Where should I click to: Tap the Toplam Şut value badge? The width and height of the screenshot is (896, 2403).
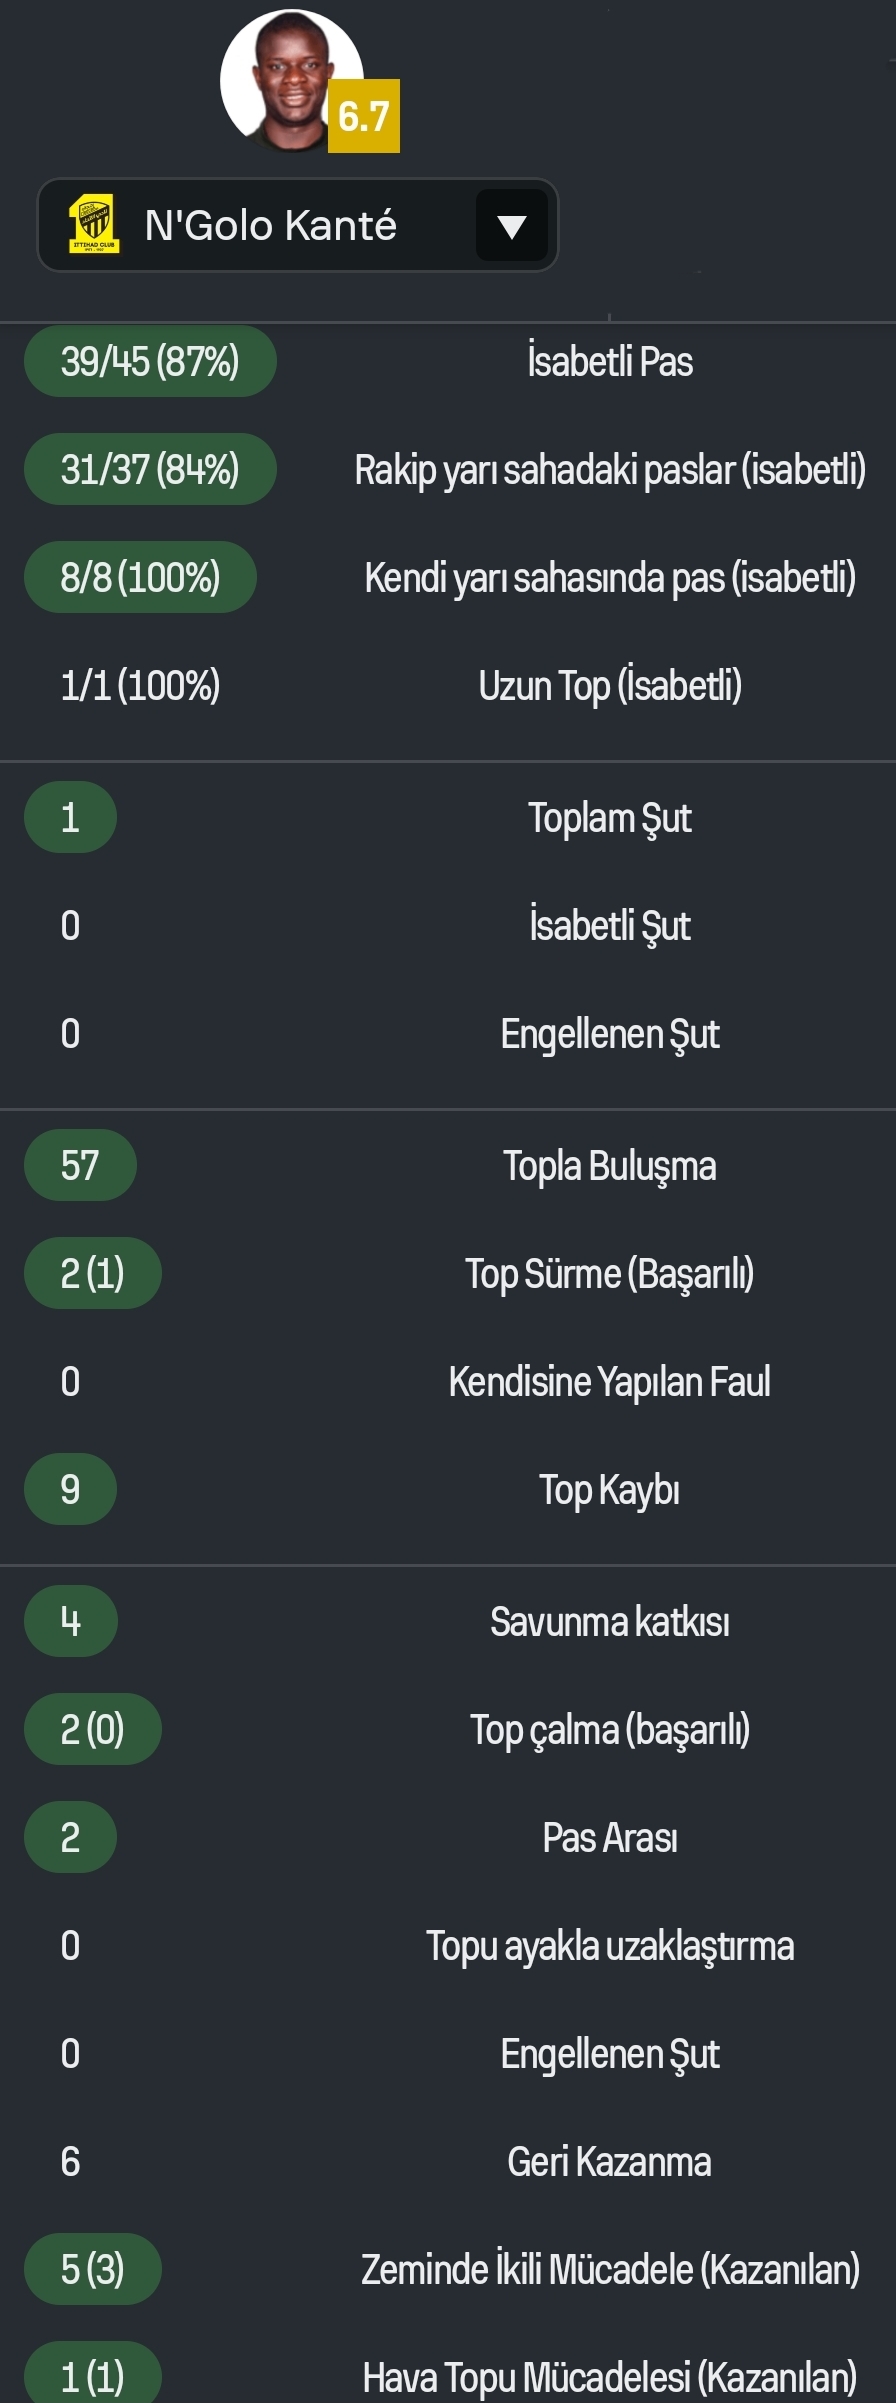(x=70, y=817)
